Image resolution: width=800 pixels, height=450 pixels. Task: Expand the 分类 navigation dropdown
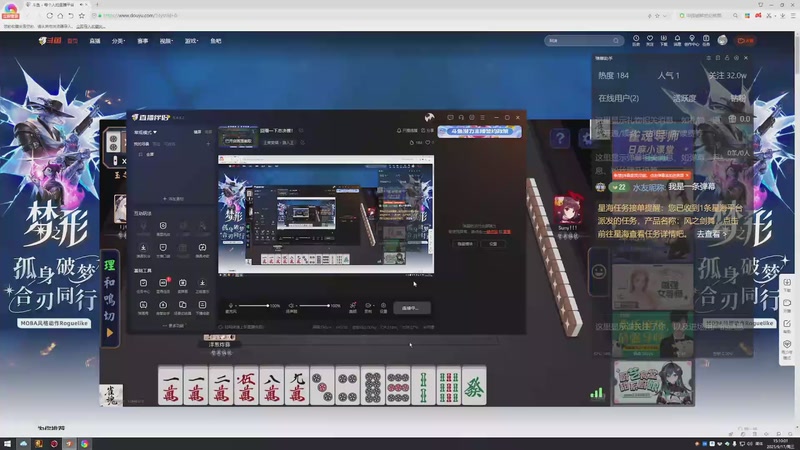[118, 41]
